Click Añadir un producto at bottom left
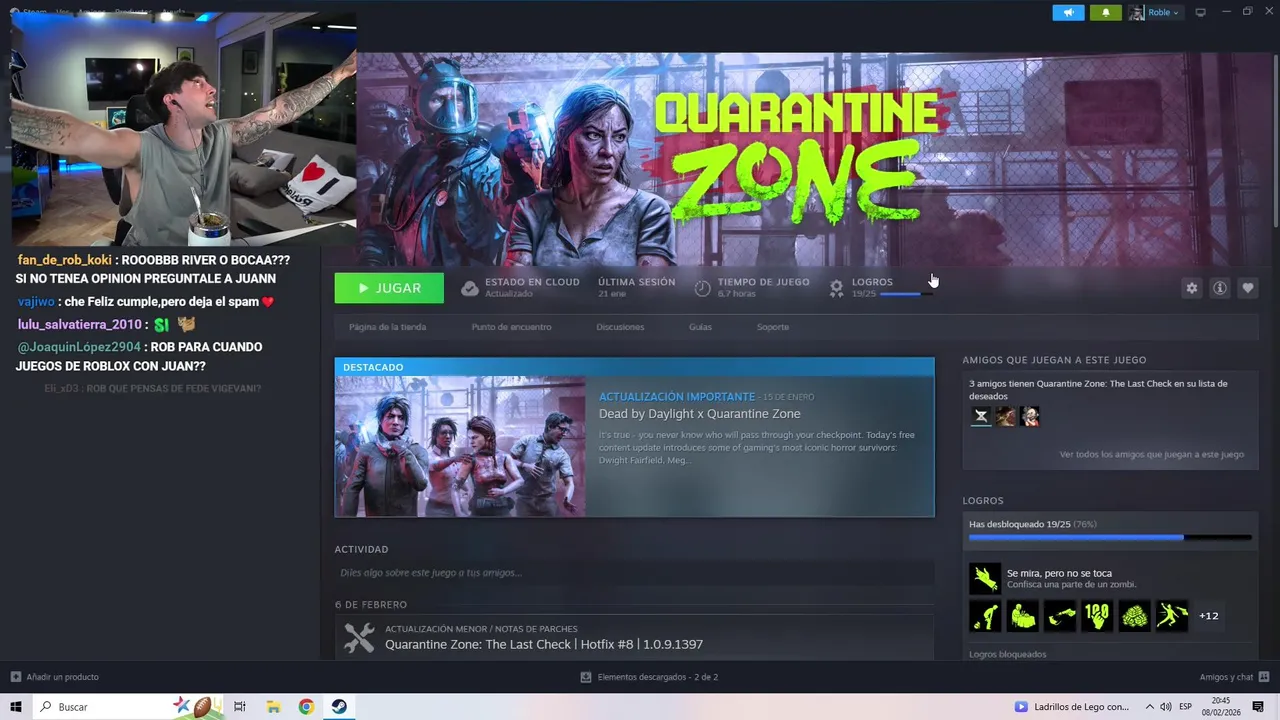 (x=55, y=677)
